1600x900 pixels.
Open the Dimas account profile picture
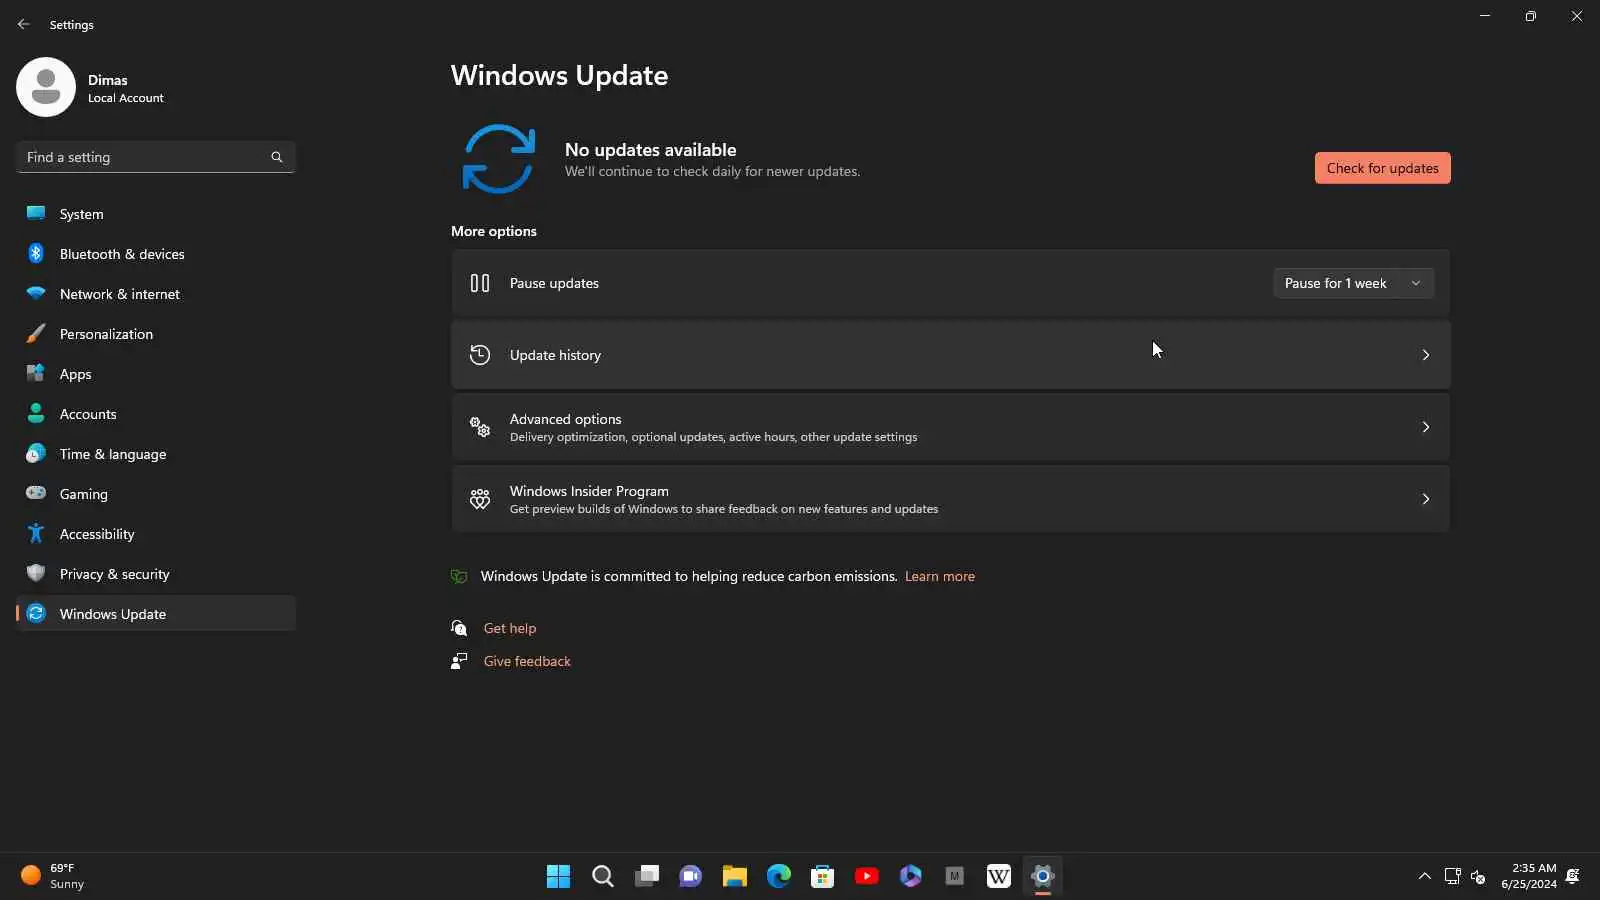[x=46, y=87]
